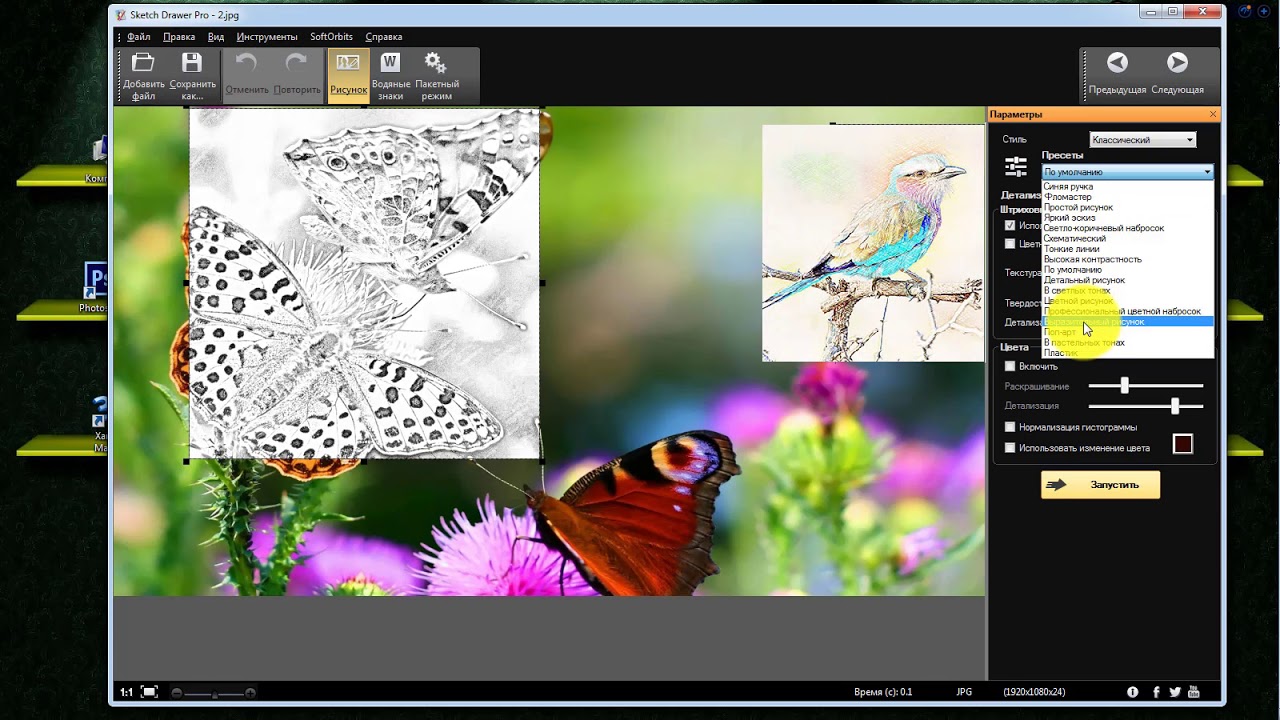Choose Поп-арт preset from the list
The width and height of the screenshot is (1280, 720).
(x=1060, y=332)
